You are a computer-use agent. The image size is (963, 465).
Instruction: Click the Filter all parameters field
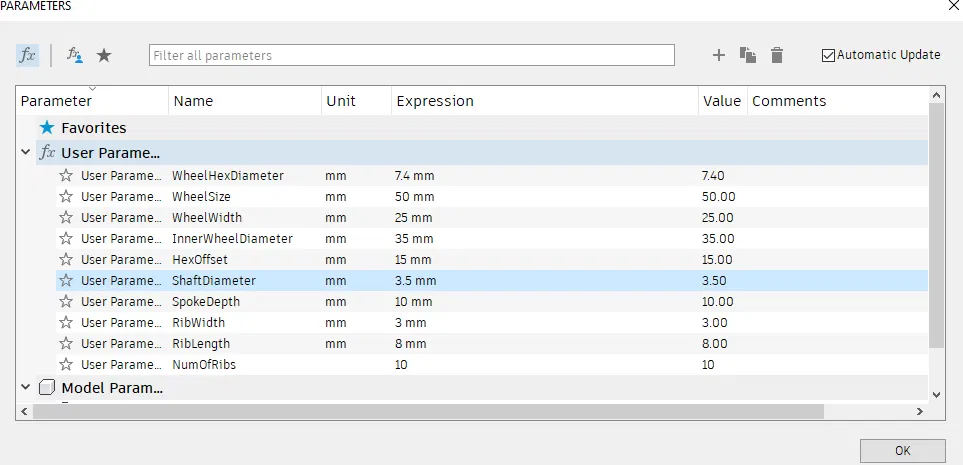tap(412, 55)
